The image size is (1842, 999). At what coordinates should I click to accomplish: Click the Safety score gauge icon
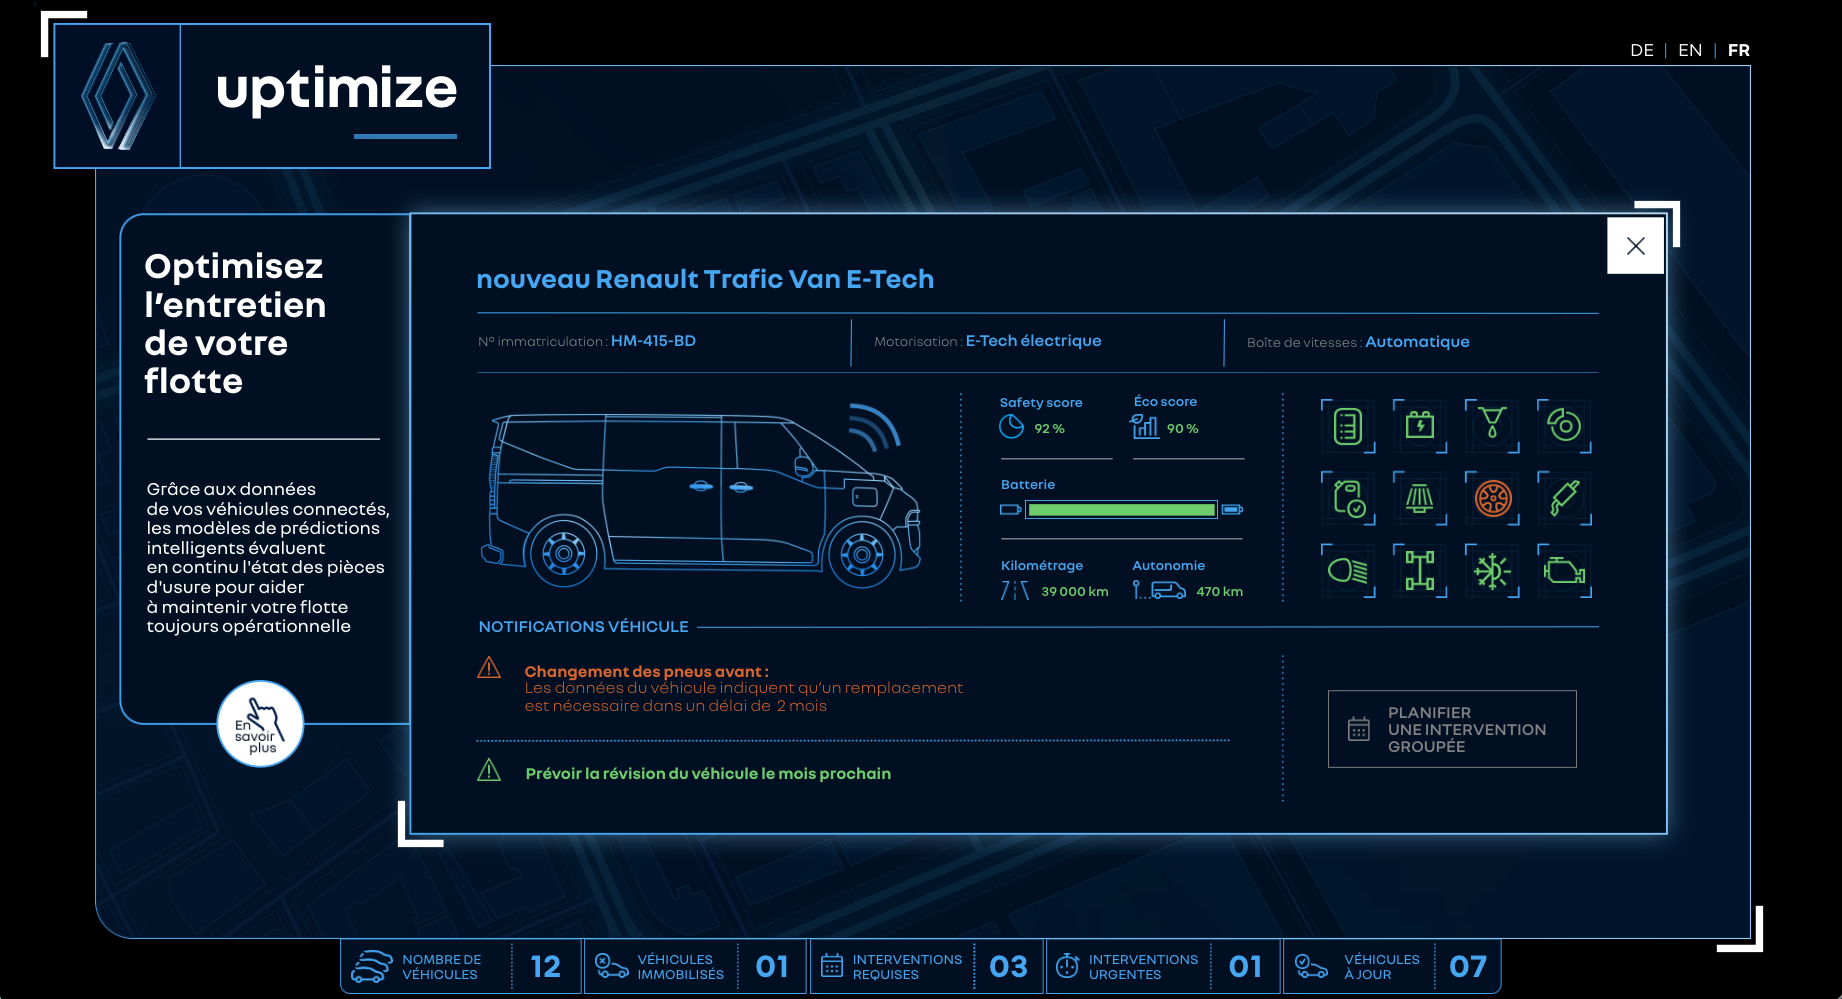(x=1012, y=427)
